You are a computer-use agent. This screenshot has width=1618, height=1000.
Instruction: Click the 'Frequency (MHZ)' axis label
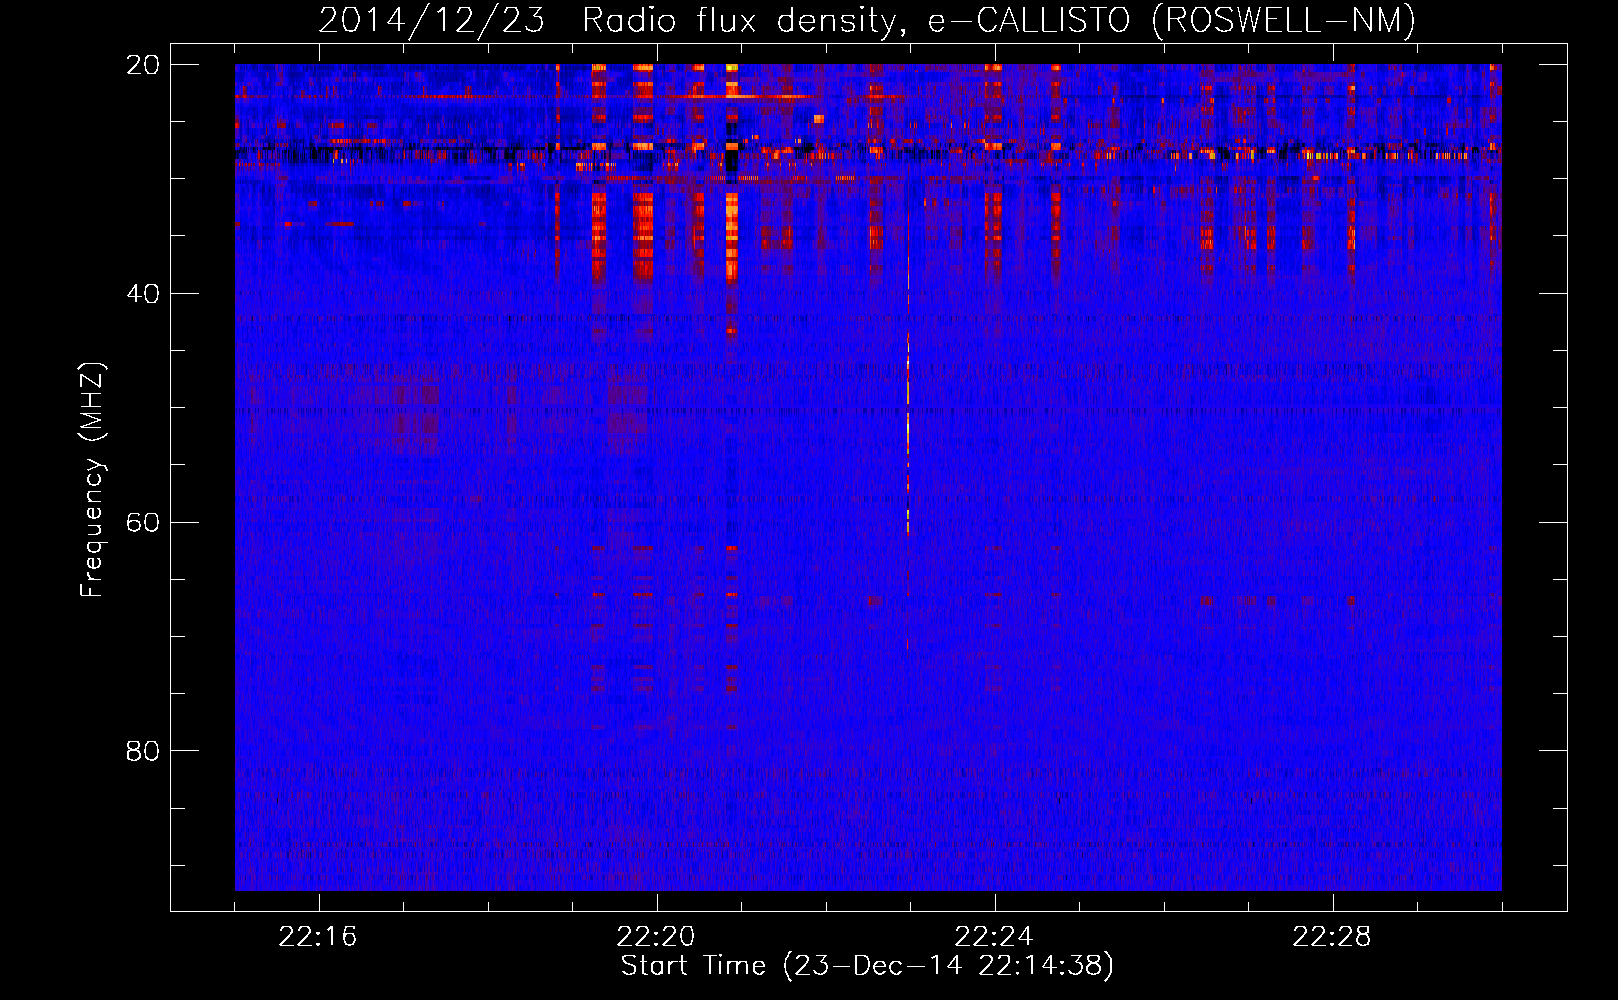point(91,480)
